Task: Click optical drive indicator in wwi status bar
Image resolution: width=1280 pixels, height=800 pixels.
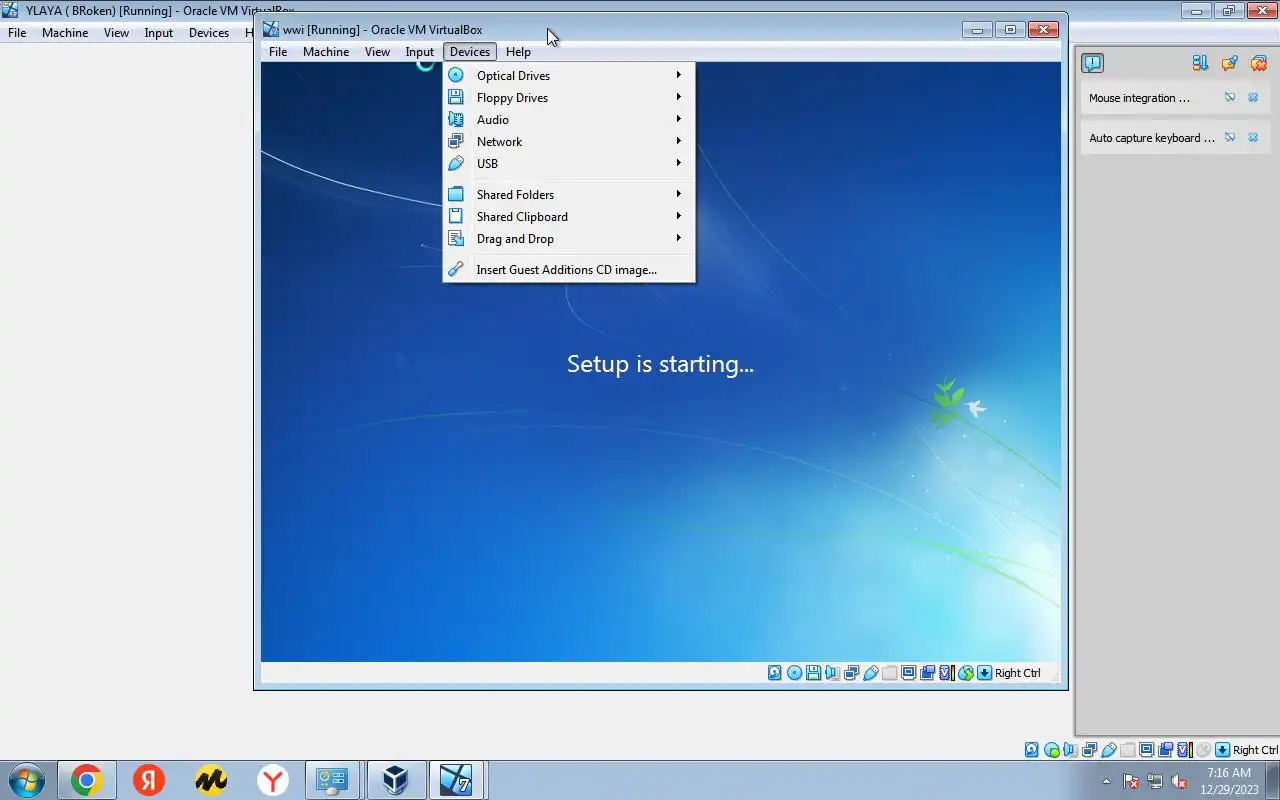Action: pos(794,673)
